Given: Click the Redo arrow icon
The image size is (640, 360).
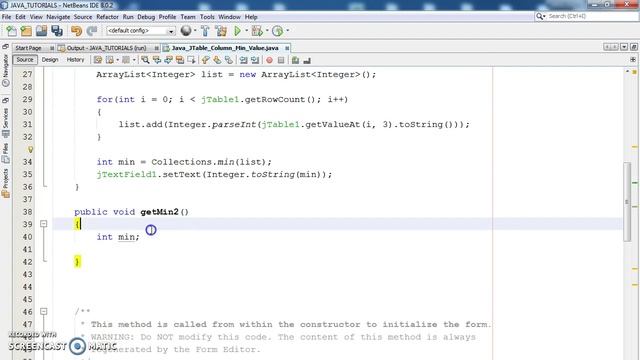Looking at the screenshot, I should click(92, 31).
